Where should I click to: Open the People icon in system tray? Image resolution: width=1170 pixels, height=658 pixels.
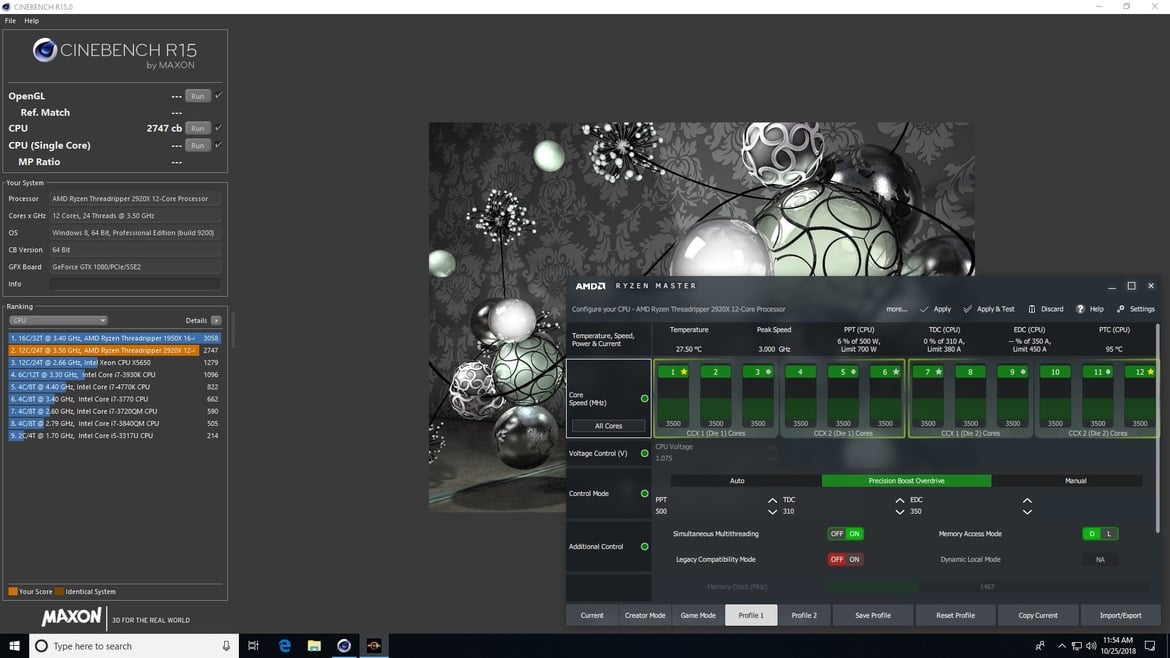click(1039, 645)
